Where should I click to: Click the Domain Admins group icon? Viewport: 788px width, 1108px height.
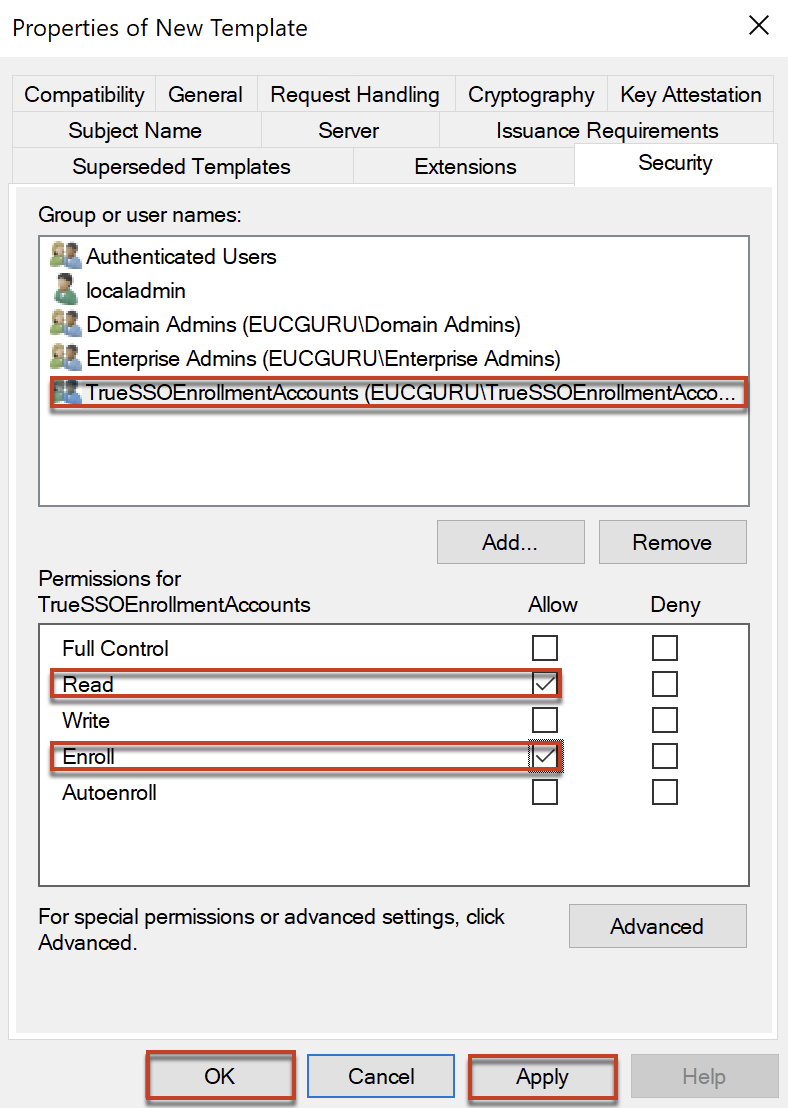pyautogui.click(x=66, y=323)
